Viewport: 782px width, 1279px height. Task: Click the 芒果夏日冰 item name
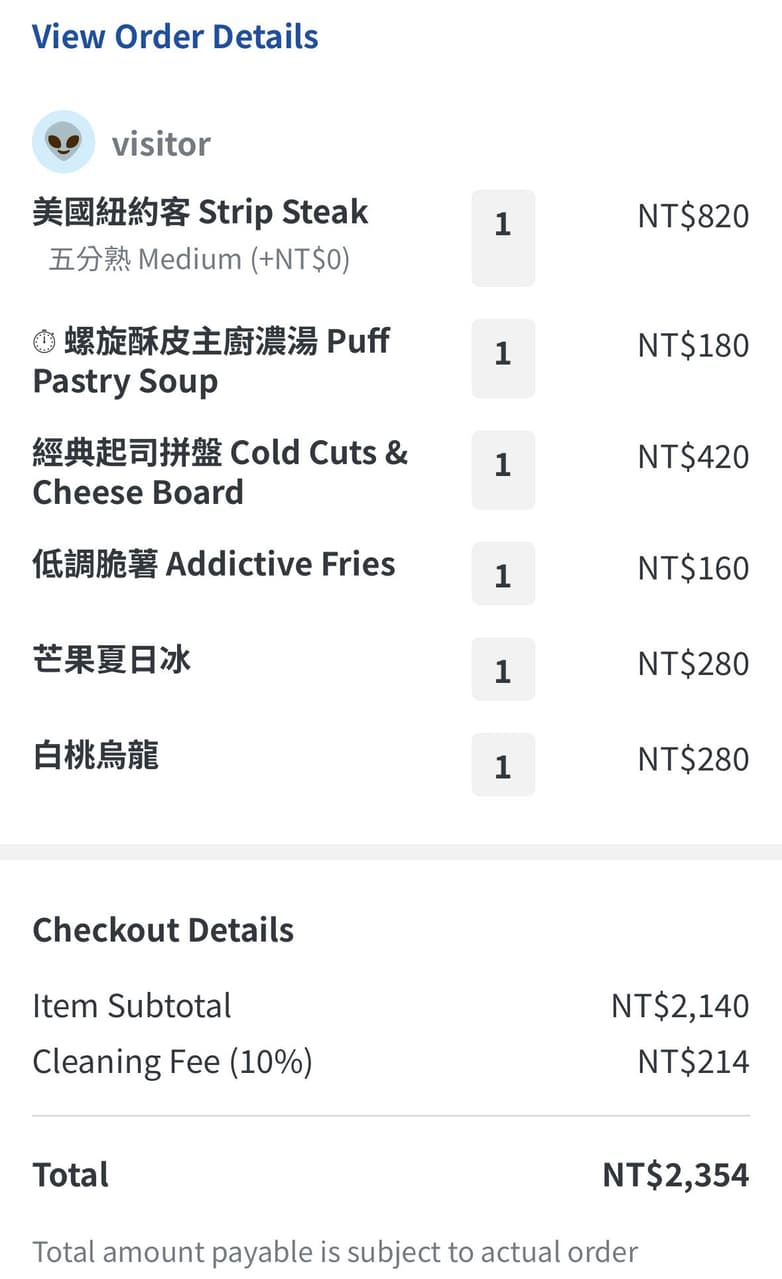click(x=111, y=660)
